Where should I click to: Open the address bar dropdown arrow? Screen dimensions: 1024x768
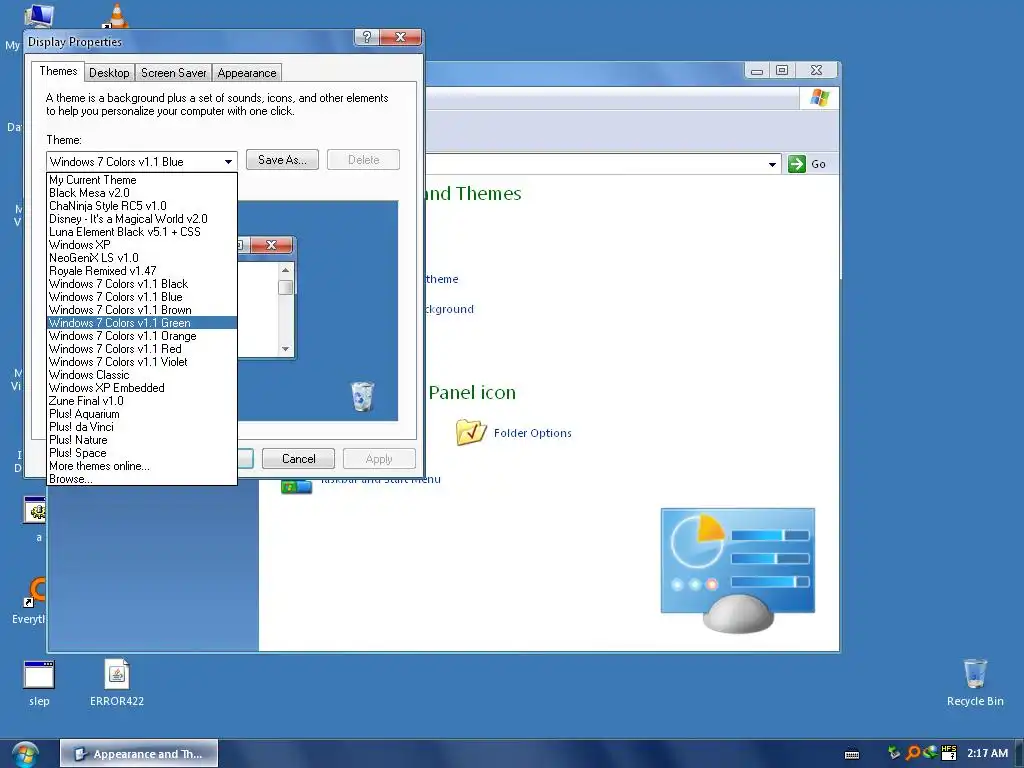tap(773, 164)
